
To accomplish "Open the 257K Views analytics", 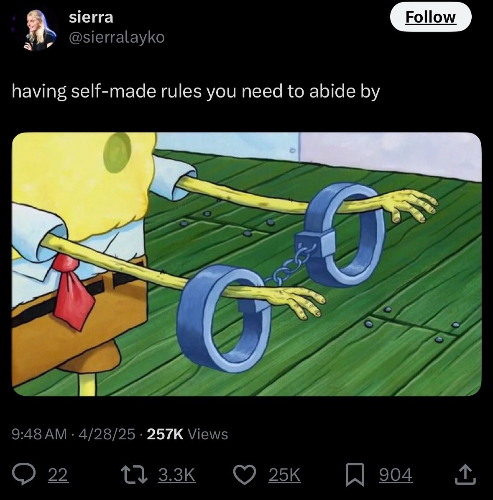I will pyautogui.click(x=187, y=434).
